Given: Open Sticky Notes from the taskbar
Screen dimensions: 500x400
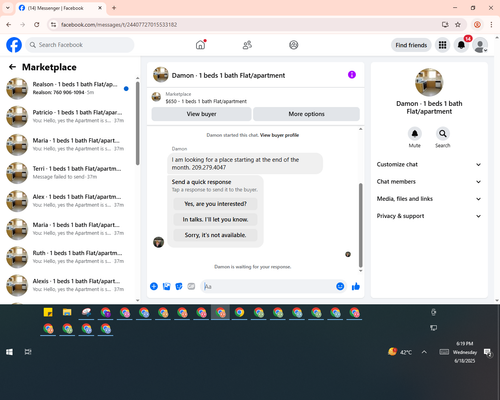Looking at the screenshot, I should click(x=48, y=312).
